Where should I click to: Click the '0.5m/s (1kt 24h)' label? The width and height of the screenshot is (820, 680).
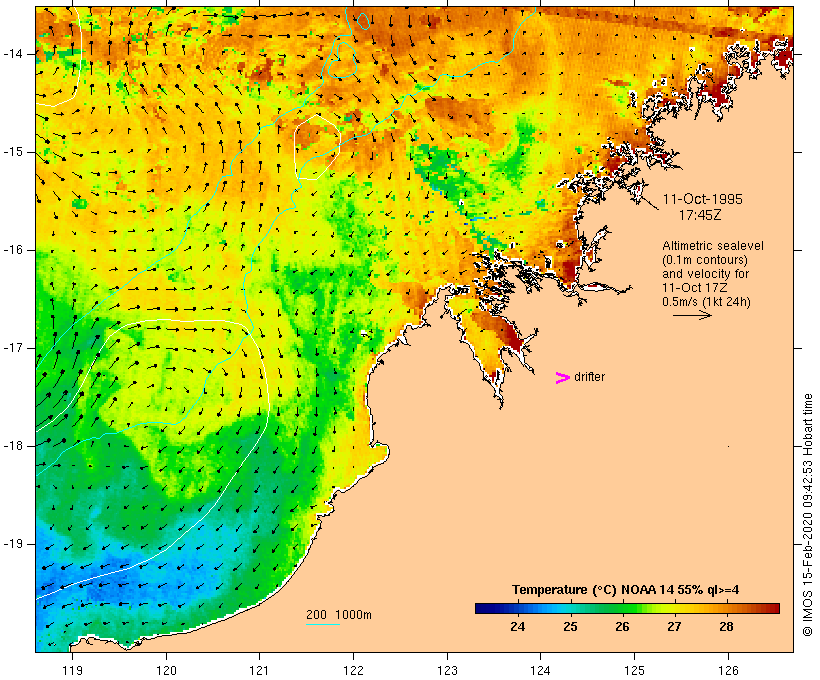706,302
